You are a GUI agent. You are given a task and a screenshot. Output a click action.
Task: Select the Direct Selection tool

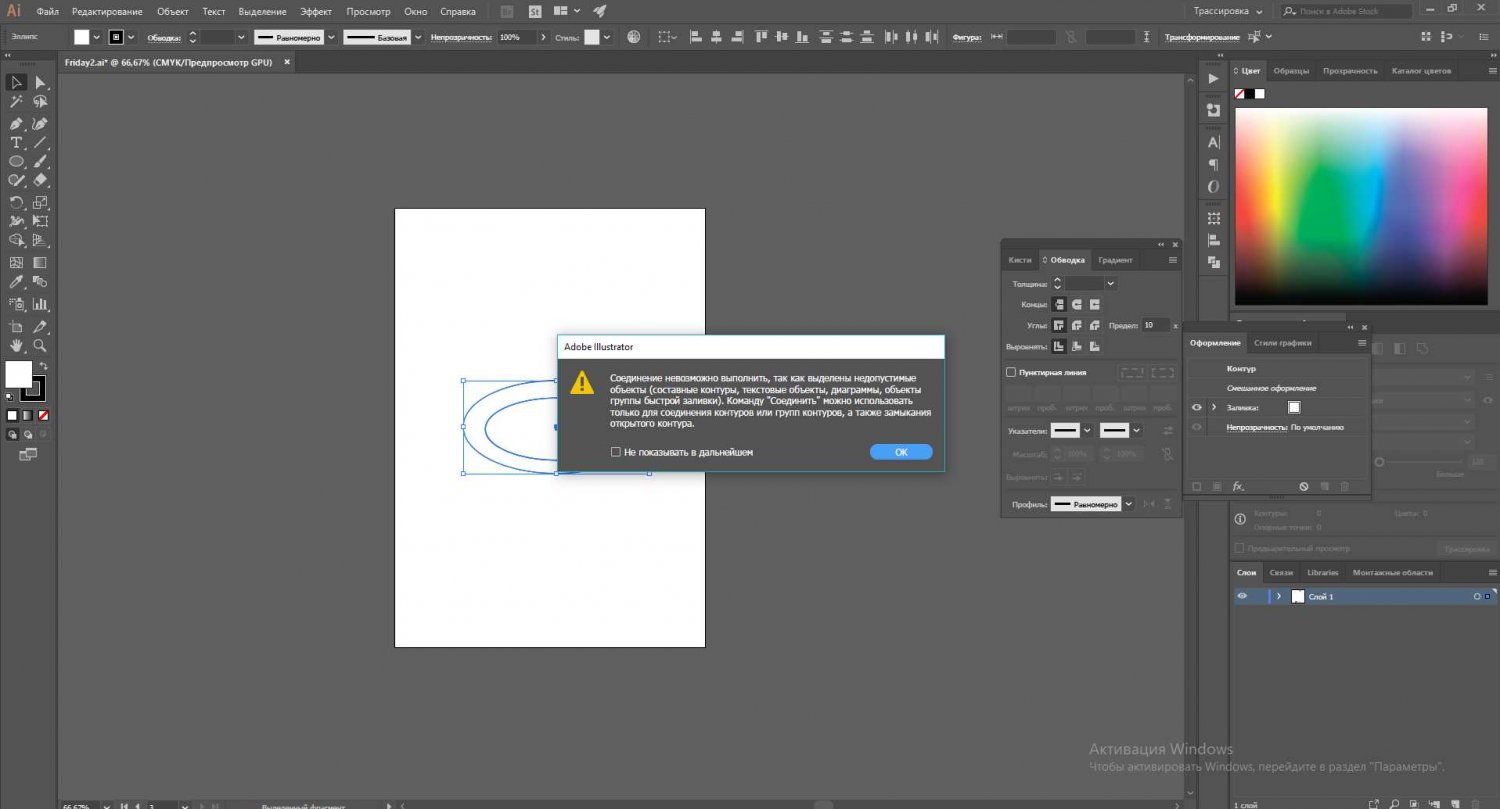click(x=41, y=82)
